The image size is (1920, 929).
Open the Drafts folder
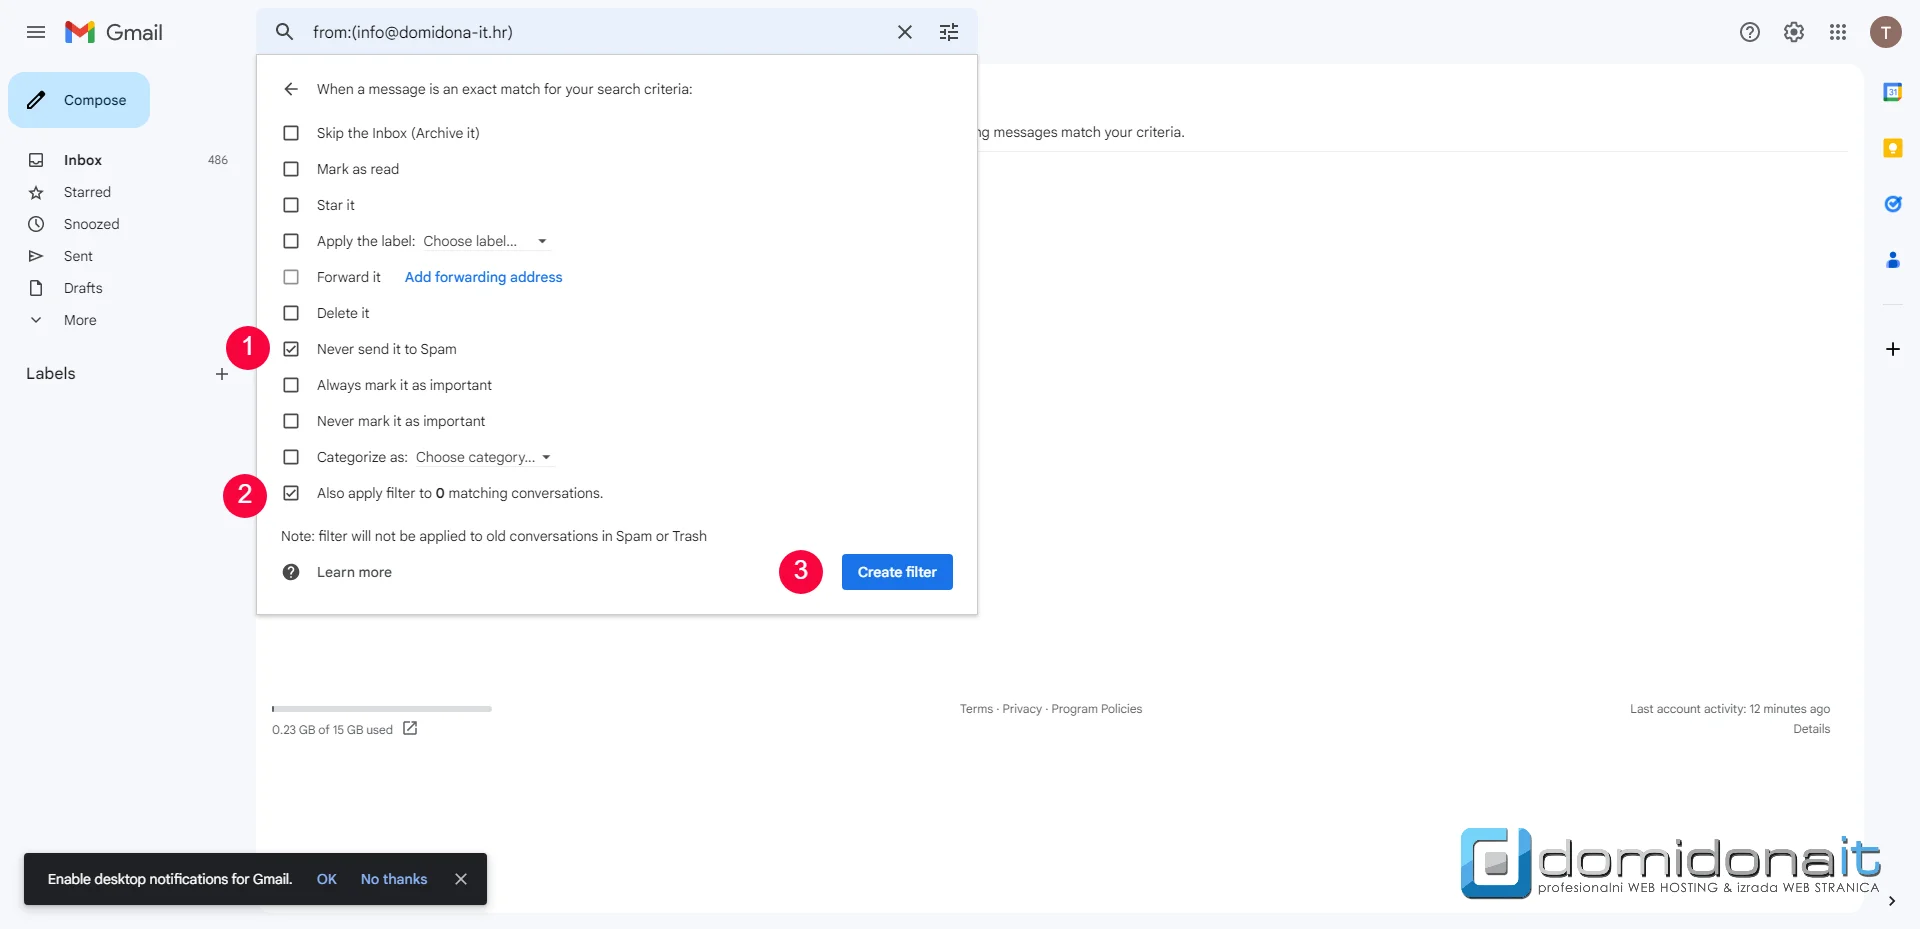83,288
